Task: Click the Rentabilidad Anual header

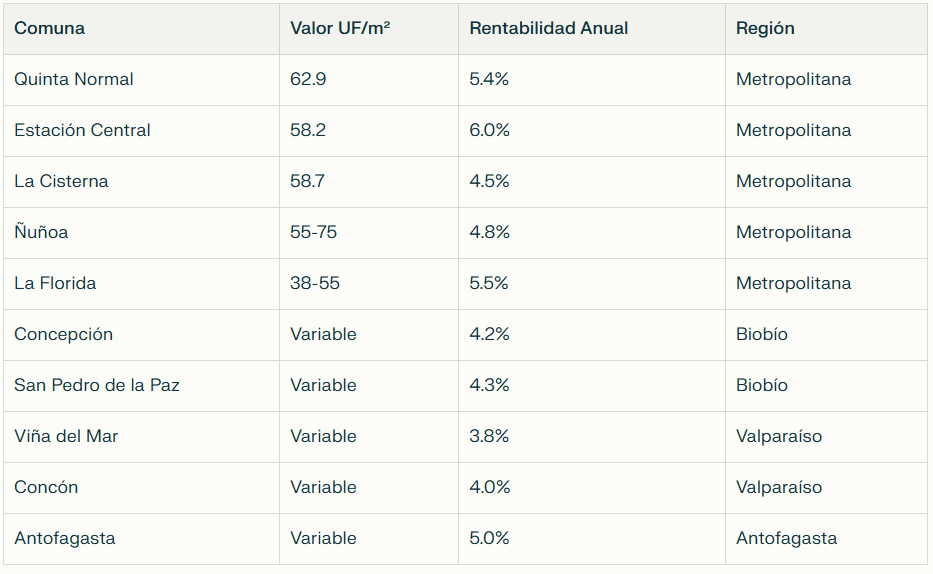Action: (x=549, y=28)
